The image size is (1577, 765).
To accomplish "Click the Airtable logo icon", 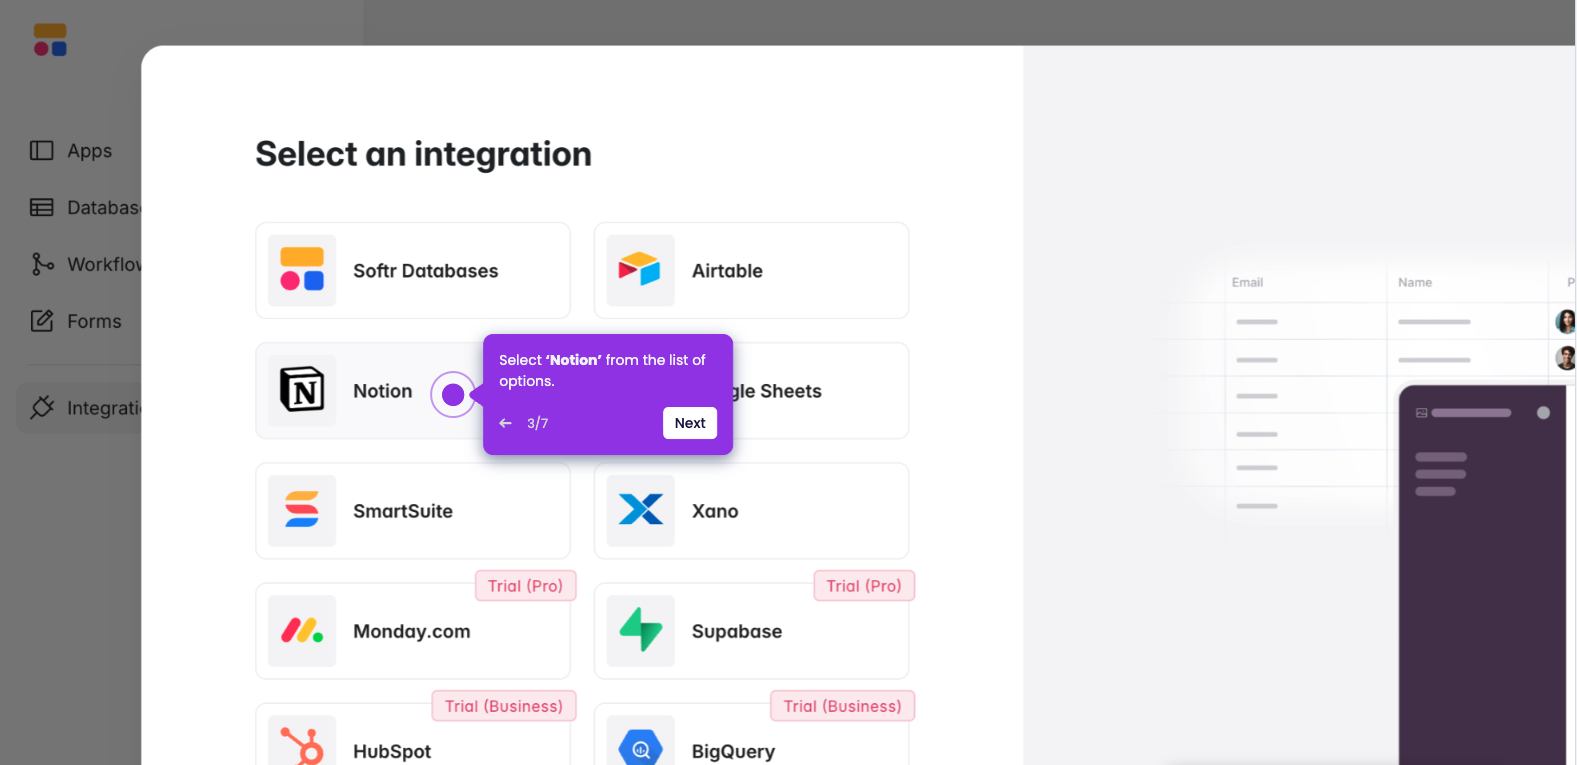I will click(640, 270).
